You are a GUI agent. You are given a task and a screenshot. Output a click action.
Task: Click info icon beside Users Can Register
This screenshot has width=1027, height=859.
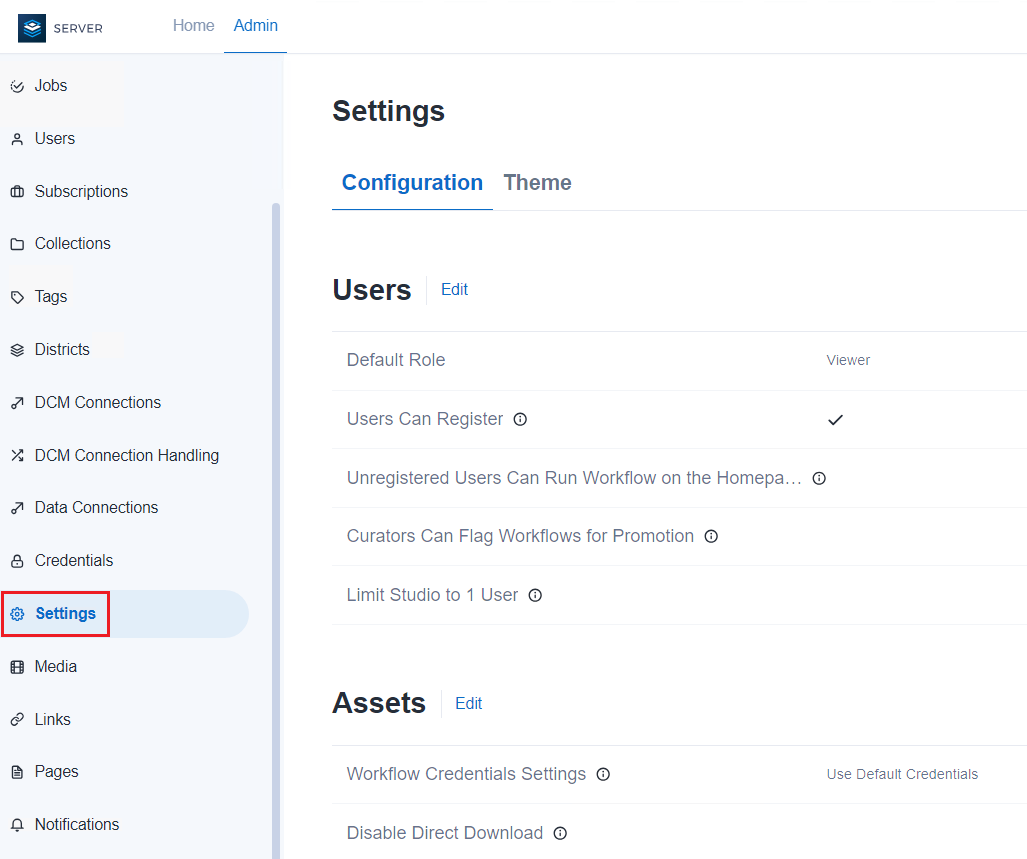pyautogui.click(x=520, y=419)
